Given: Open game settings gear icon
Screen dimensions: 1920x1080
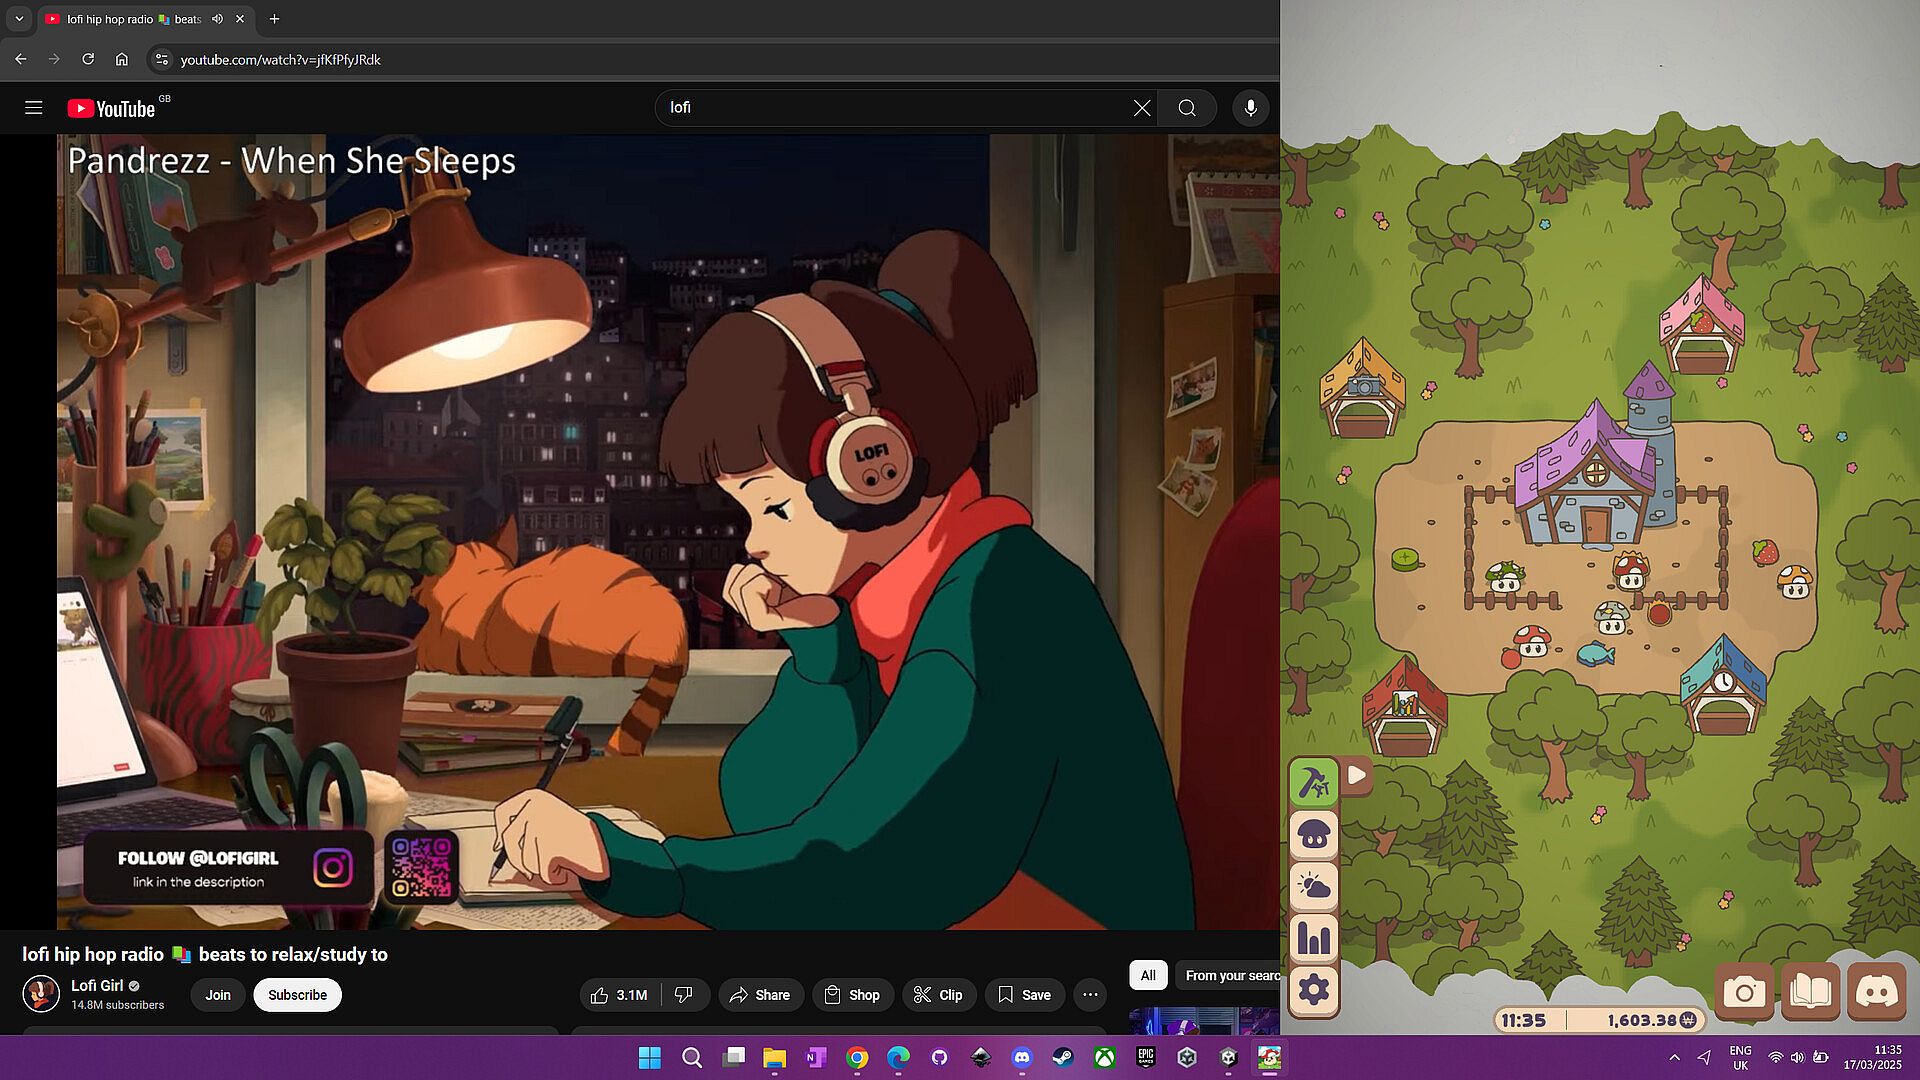Looking at the screenshot, I should [x=1313, y=990].
